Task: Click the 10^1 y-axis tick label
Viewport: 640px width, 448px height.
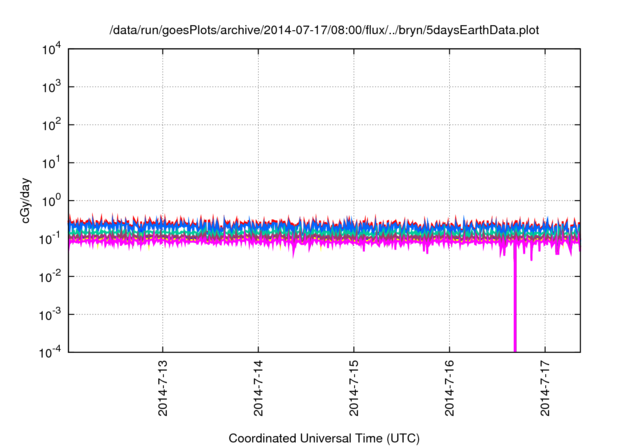Action: point(51,163)
